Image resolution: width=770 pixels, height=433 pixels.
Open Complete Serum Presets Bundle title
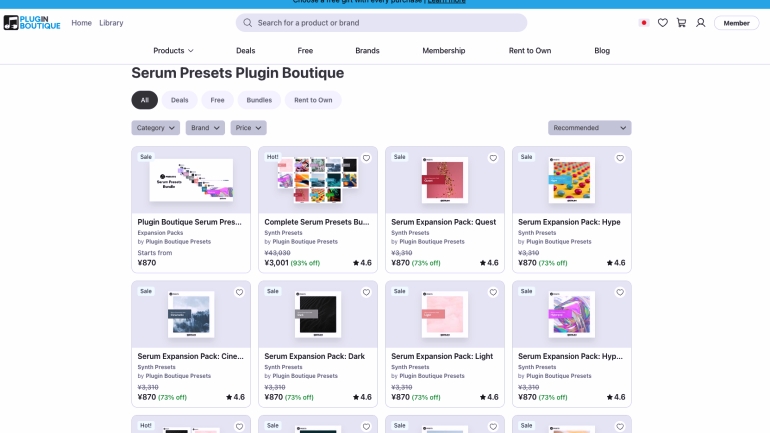317,222
